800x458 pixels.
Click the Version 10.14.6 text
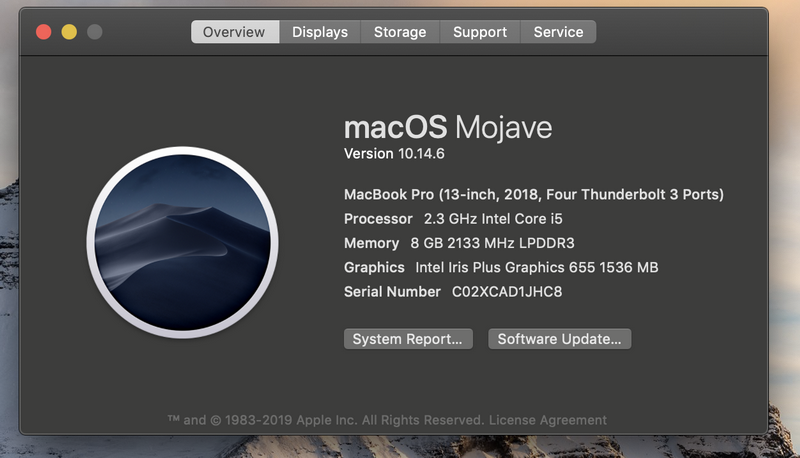(x=394, y=154)
